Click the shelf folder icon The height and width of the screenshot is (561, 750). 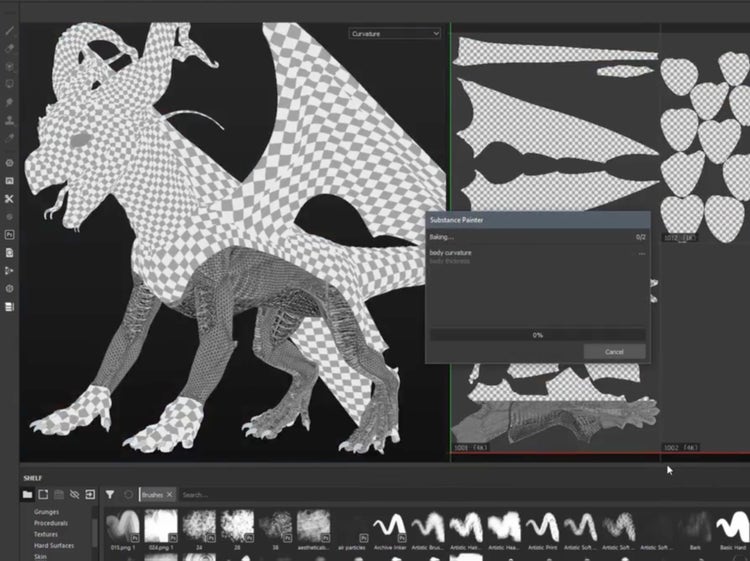[x=27, y=494]
